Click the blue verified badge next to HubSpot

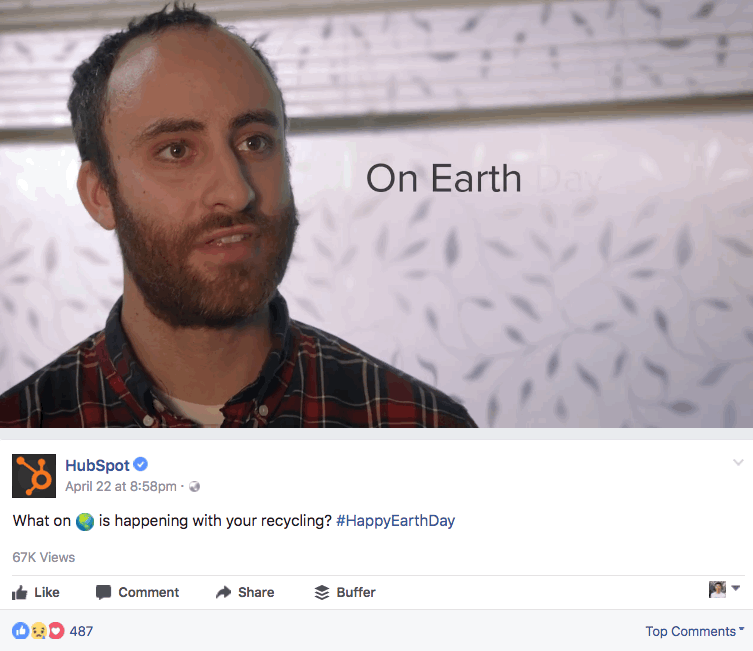click(140, 464)
